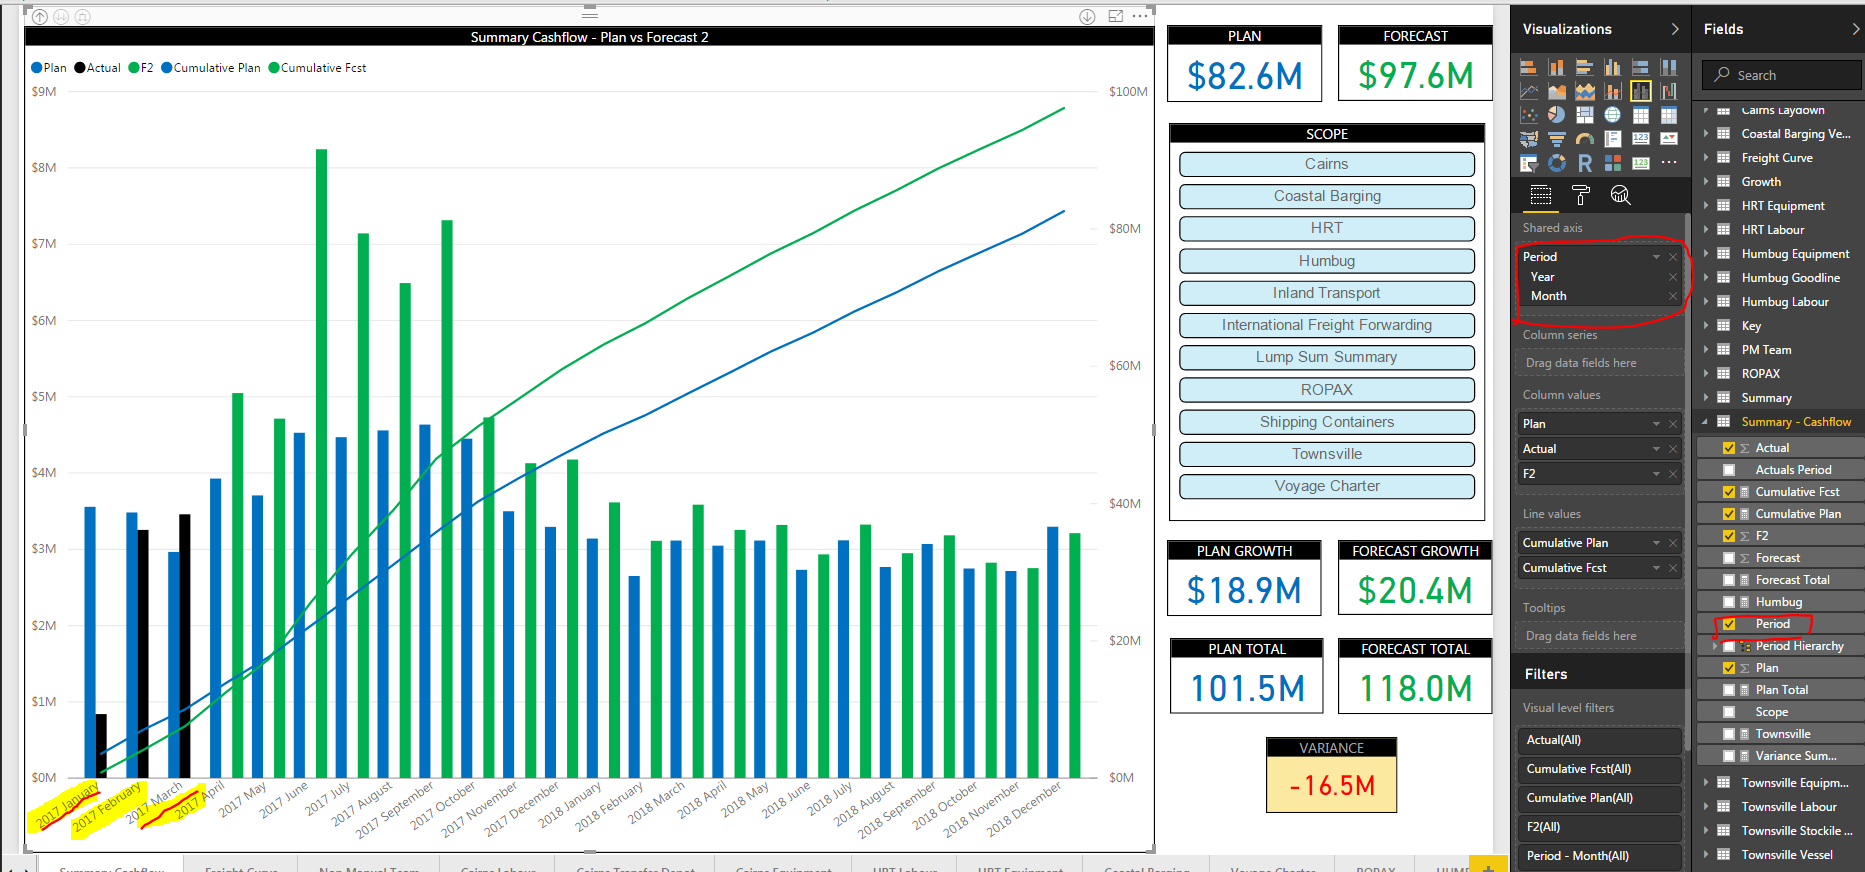
Task: Toggle the Forecast field checkbox
Action: [x=1729, y=558]
